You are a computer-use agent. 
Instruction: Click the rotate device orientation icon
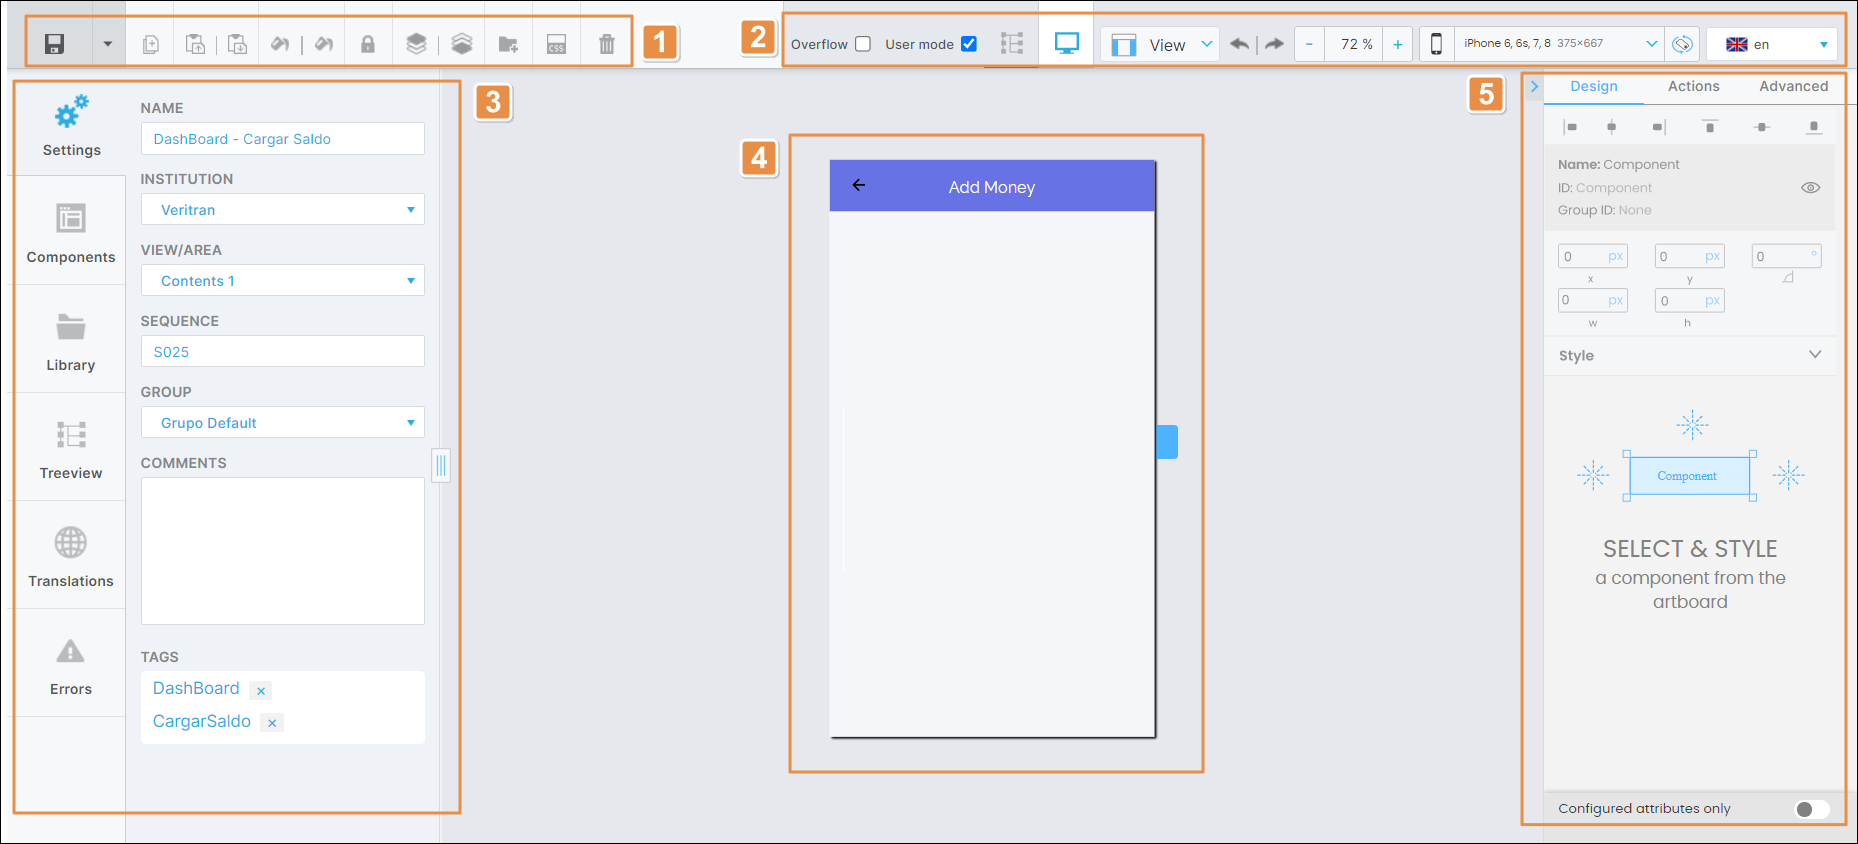coord(1683,44)
